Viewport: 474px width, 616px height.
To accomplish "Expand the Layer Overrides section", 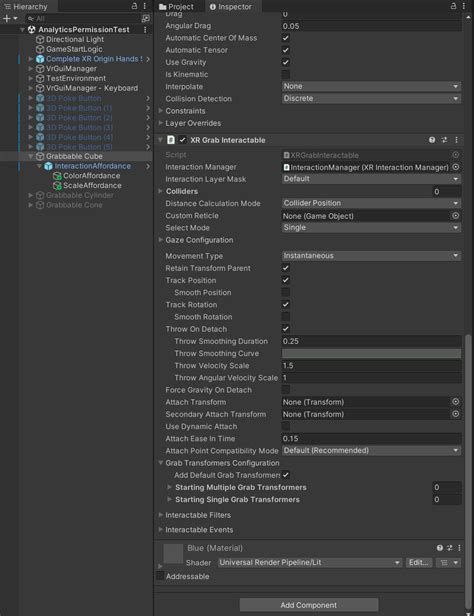I will [x=161, y=123].
